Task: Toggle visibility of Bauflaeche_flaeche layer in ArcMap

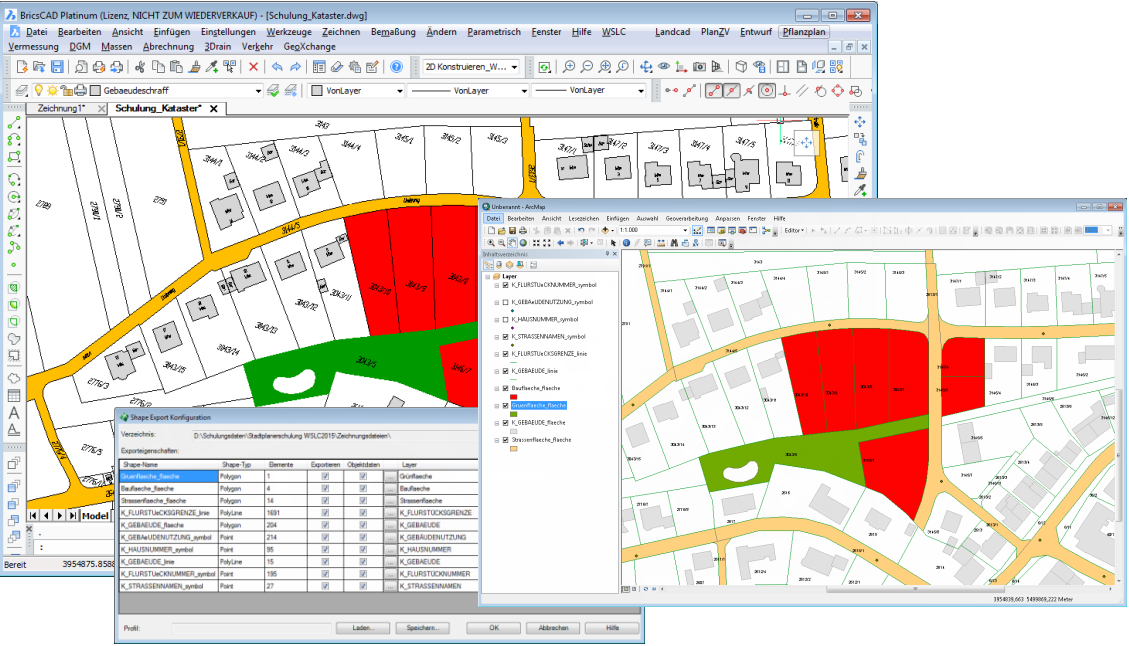Action: [x=504, y=387]
